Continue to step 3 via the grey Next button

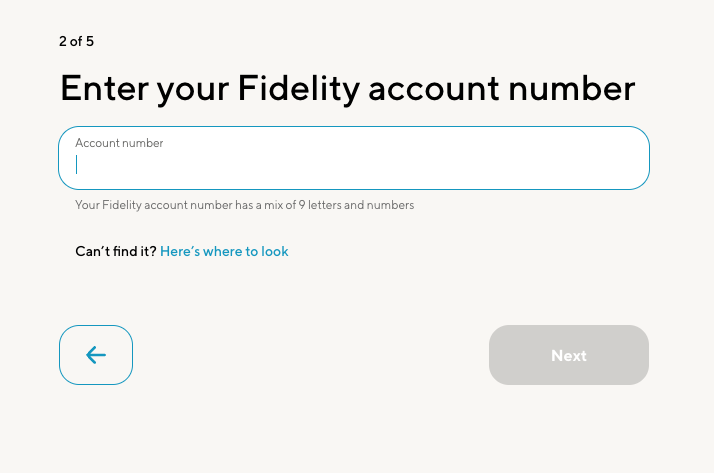[568, 355]
